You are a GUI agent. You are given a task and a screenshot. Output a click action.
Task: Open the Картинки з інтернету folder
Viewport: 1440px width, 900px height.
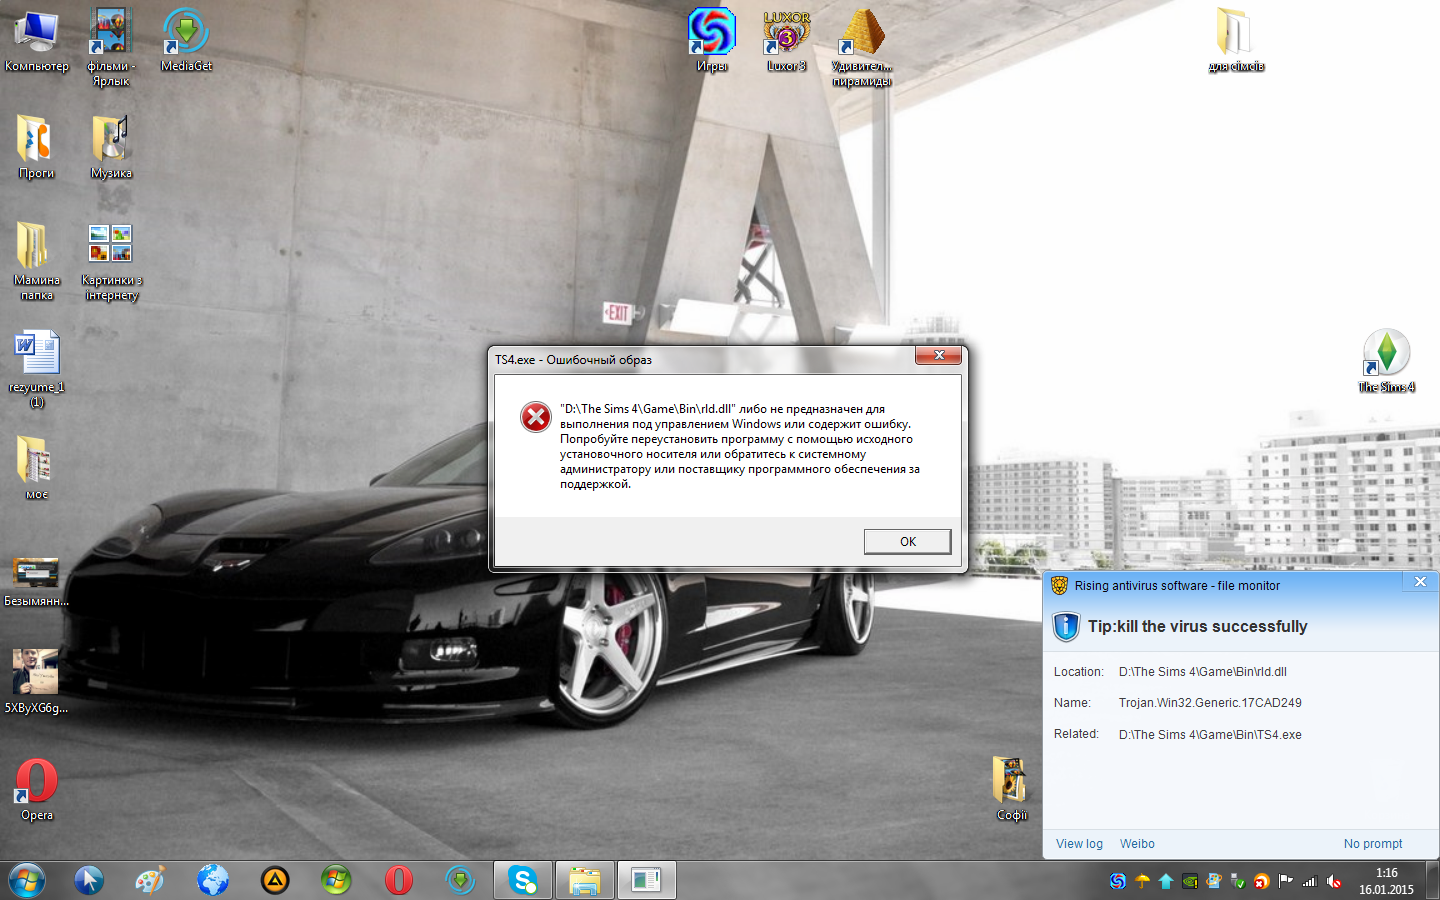111,261
